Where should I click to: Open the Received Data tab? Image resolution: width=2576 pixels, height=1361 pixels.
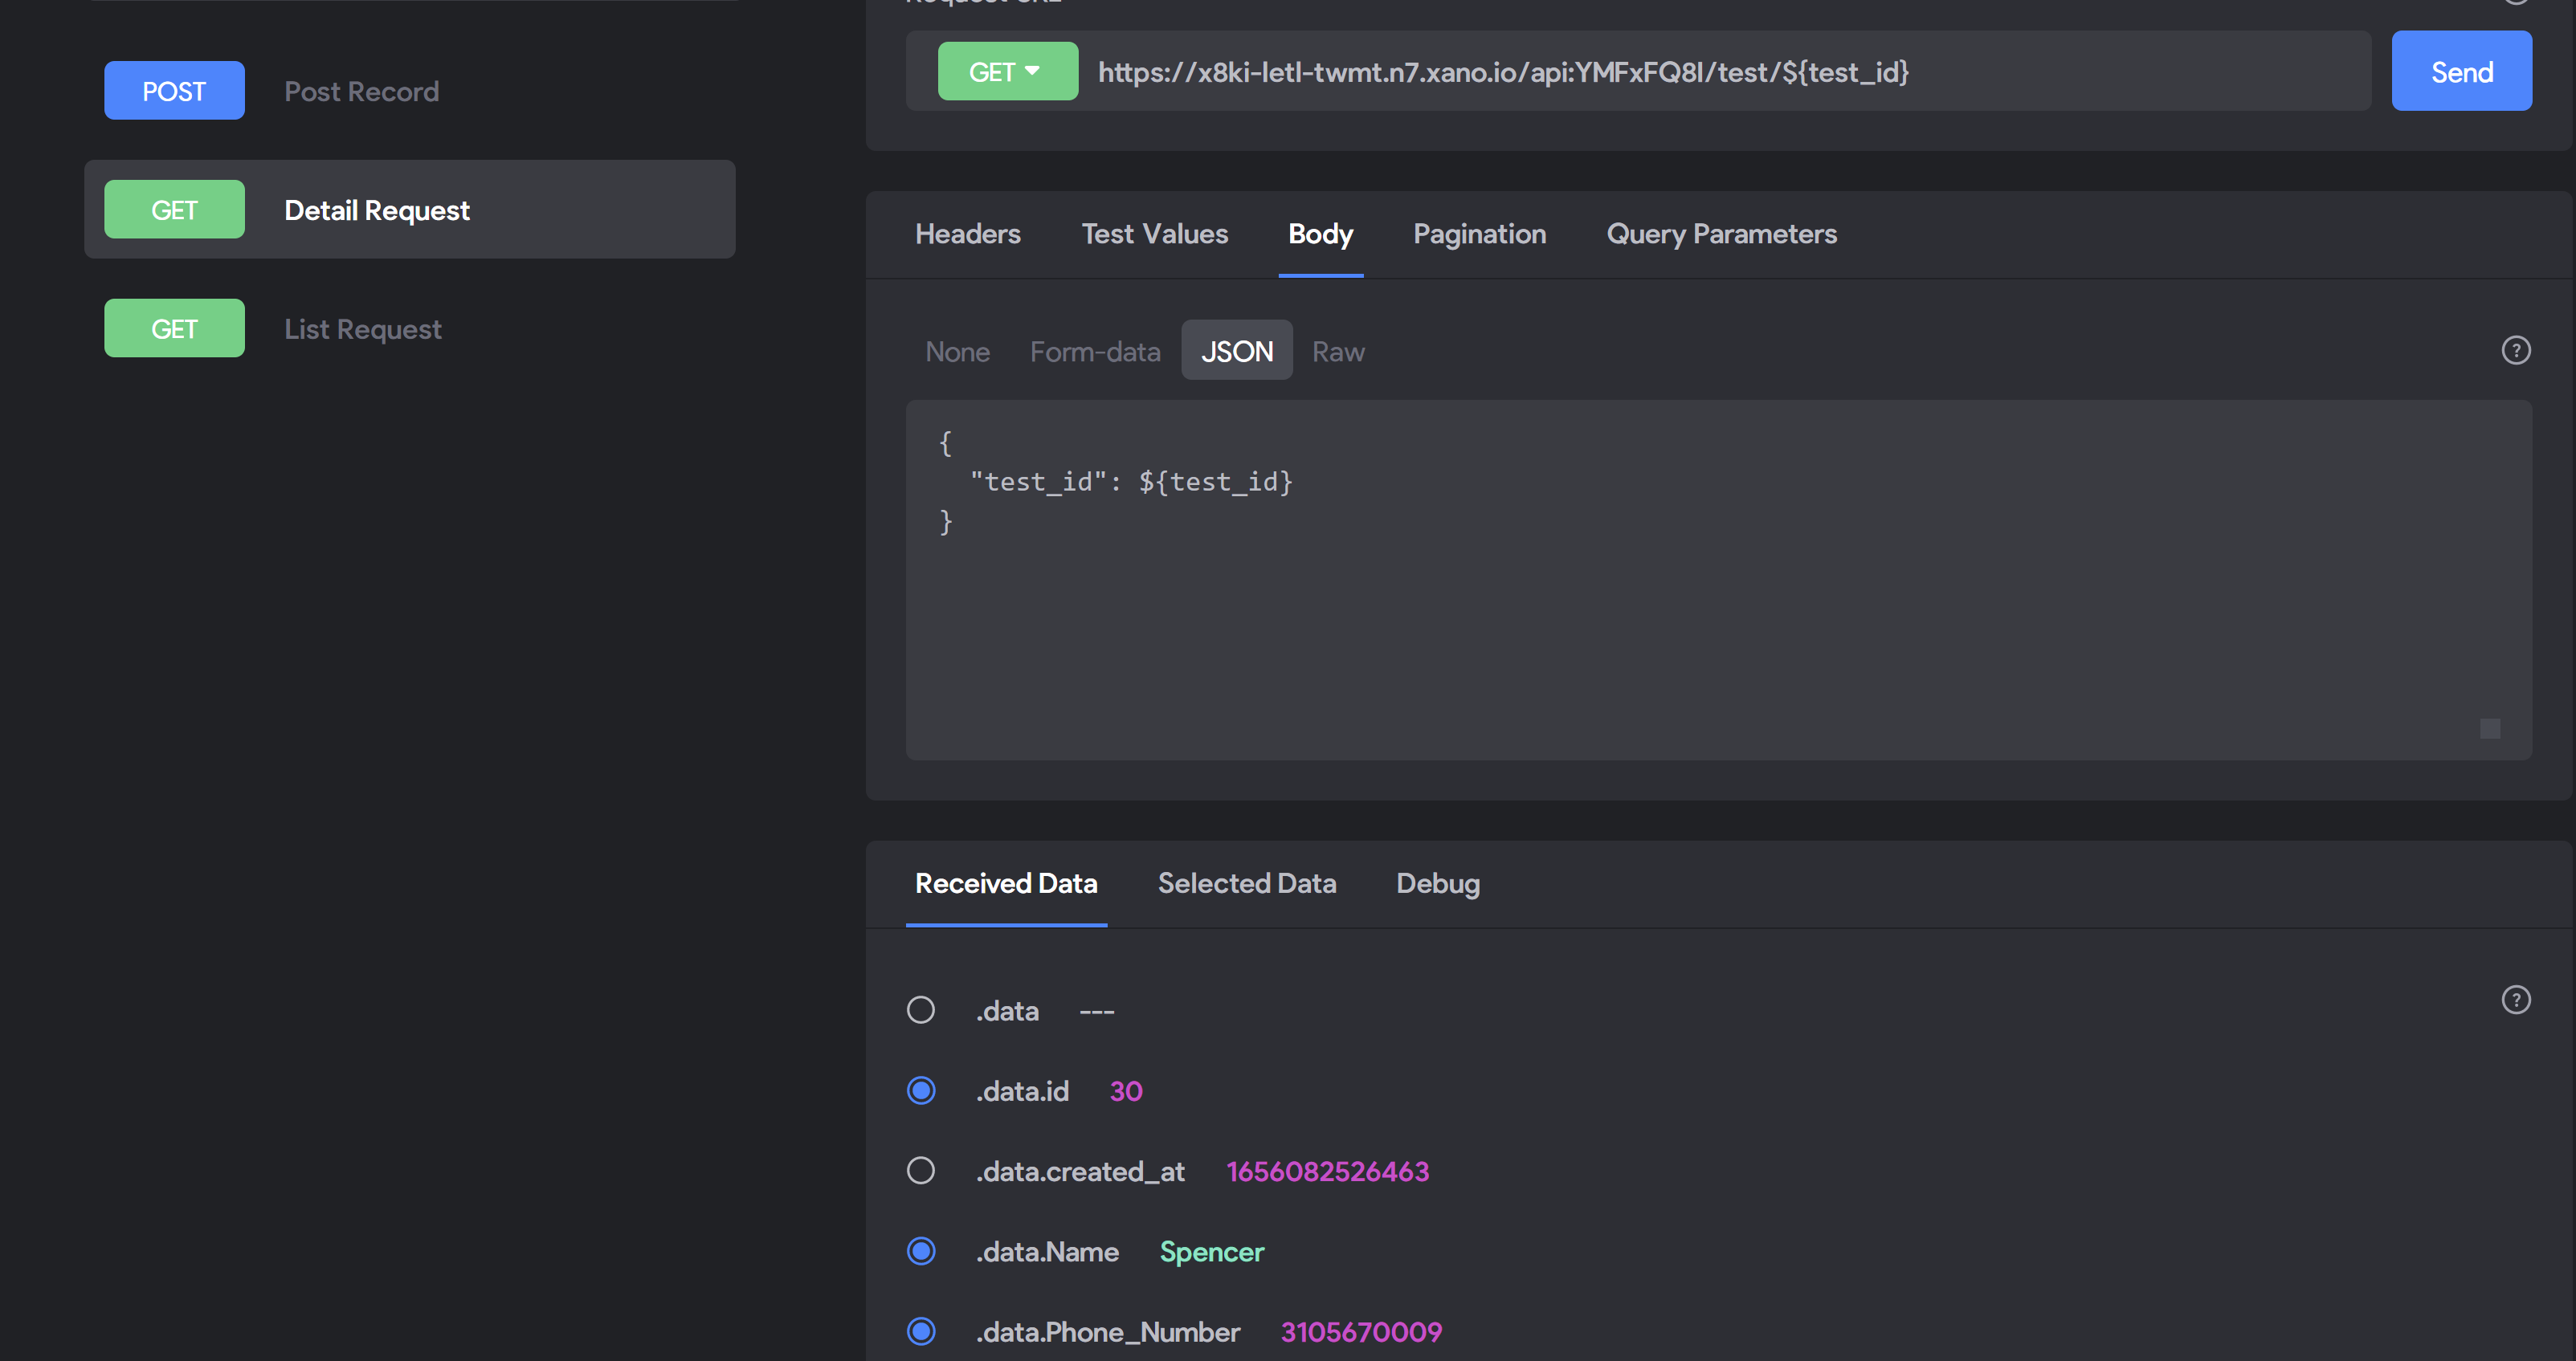(1006, 884)
